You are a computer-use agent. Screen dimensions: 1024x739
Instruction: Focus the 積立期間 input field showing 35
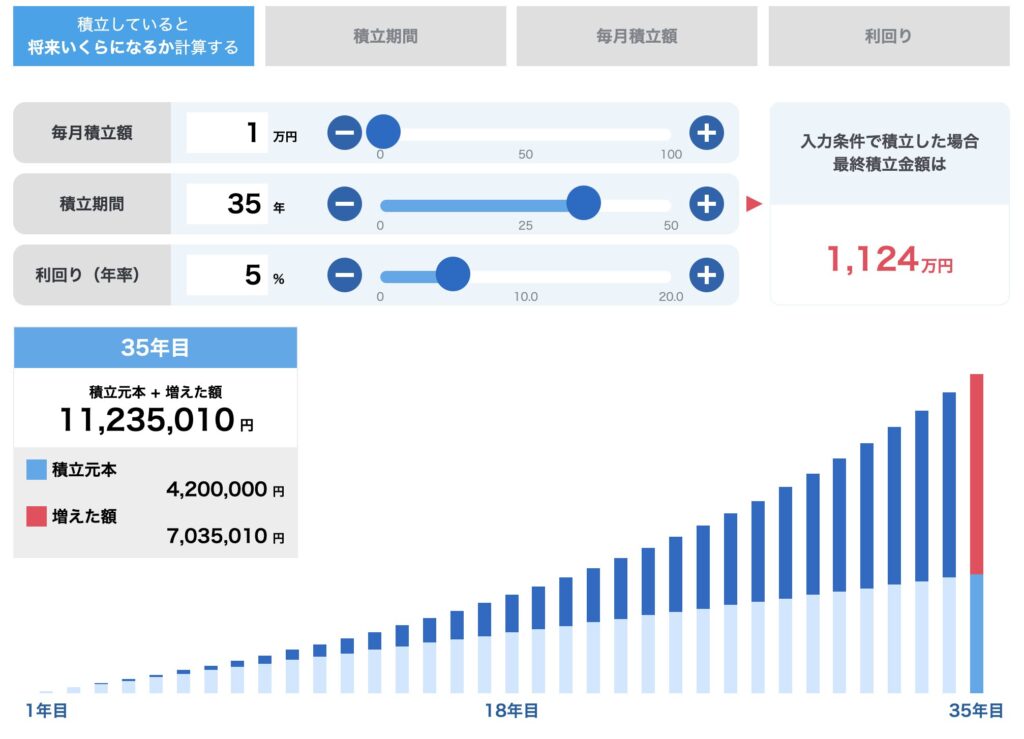coord(228,203)
